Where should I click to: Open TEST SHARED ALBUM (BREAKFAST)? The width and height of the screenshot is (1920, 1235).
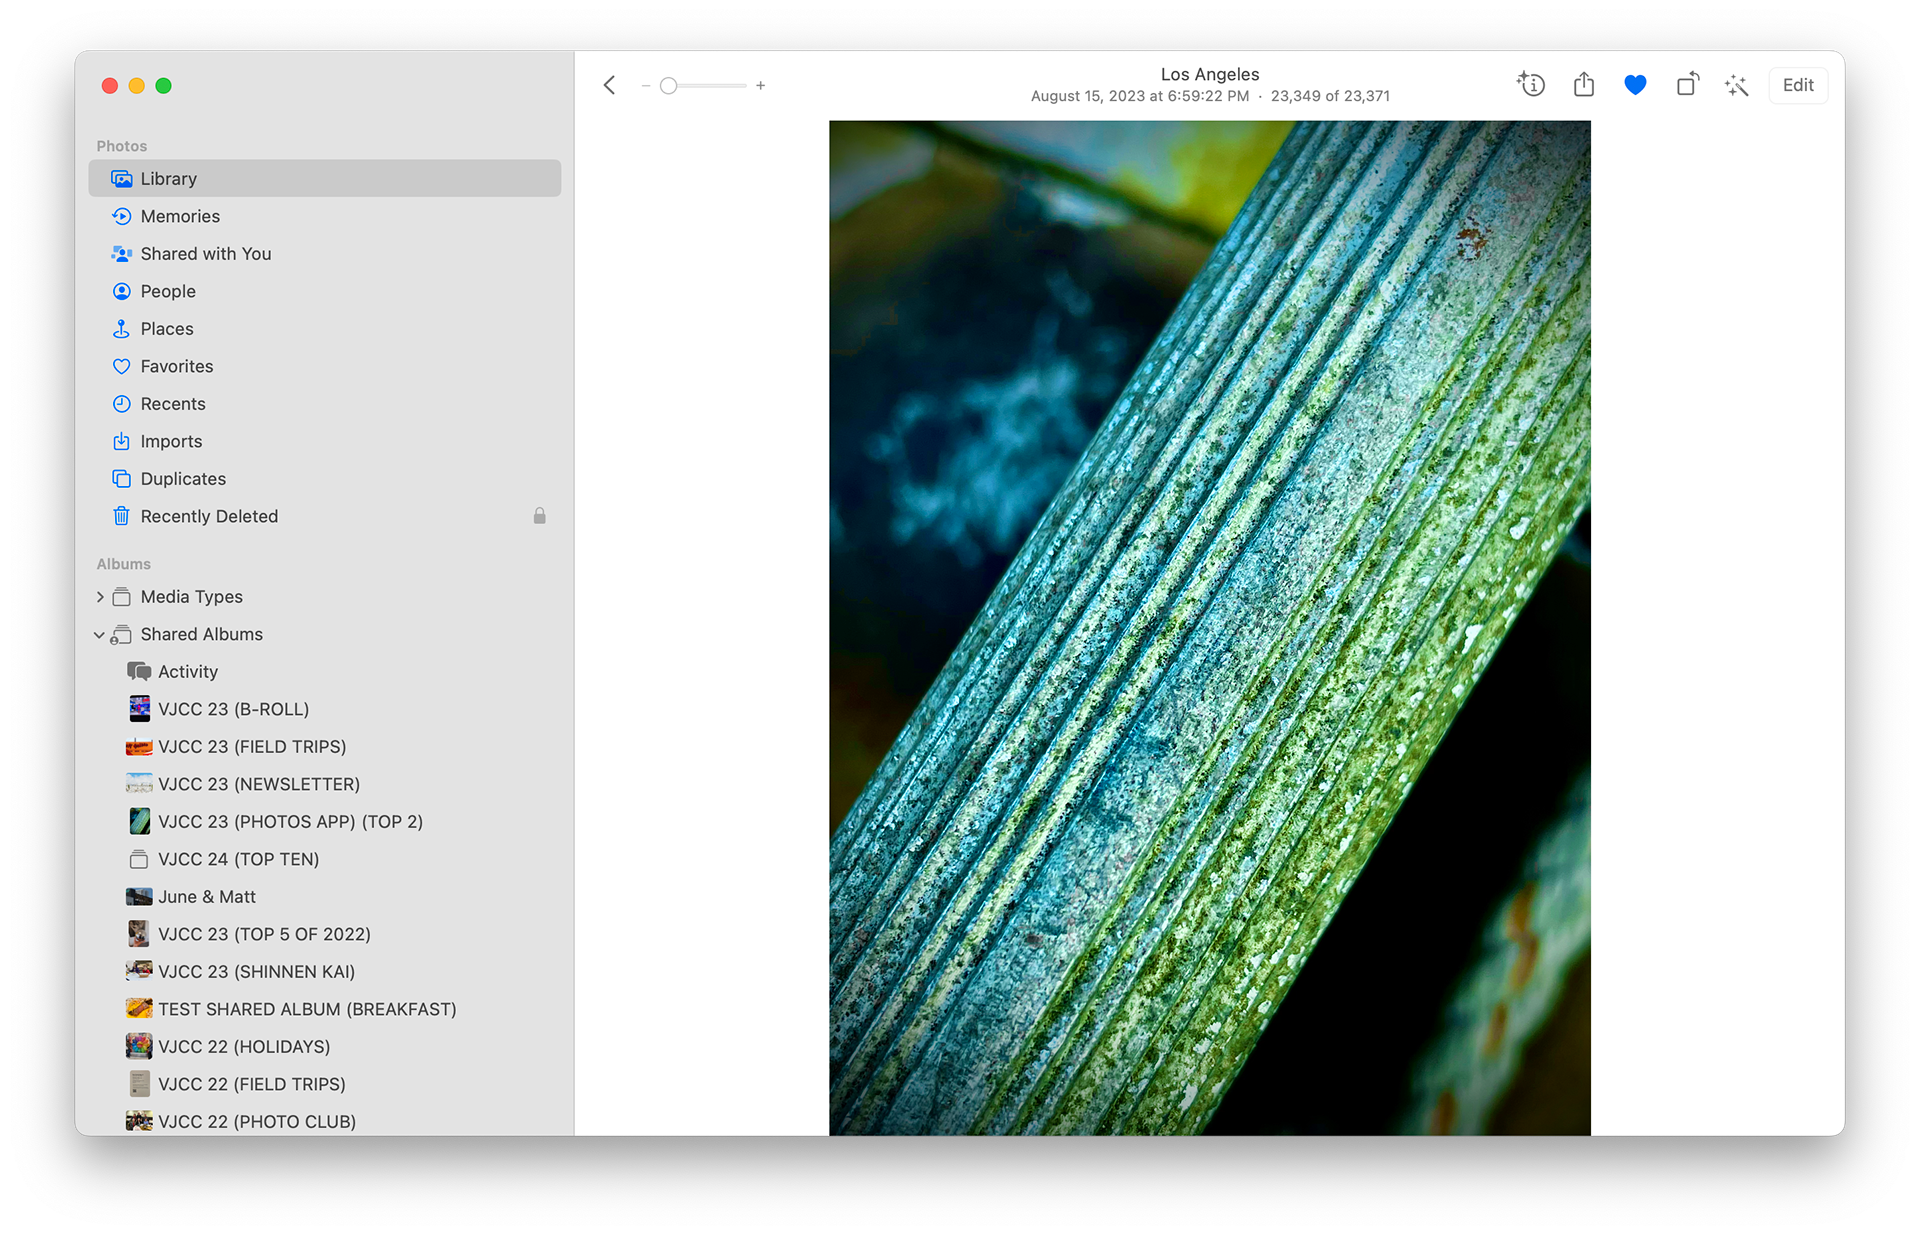pyautogui.click(x=325, y=1009)
